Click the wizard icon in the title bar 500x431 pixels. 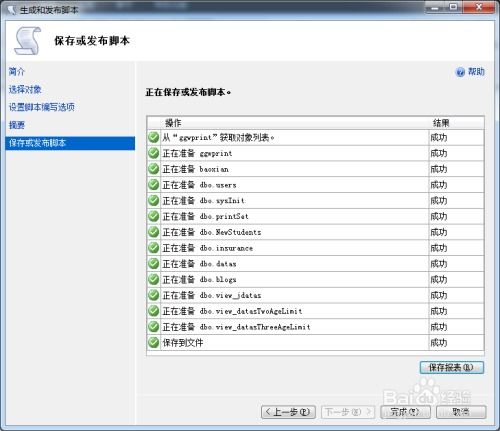(12, 10)
